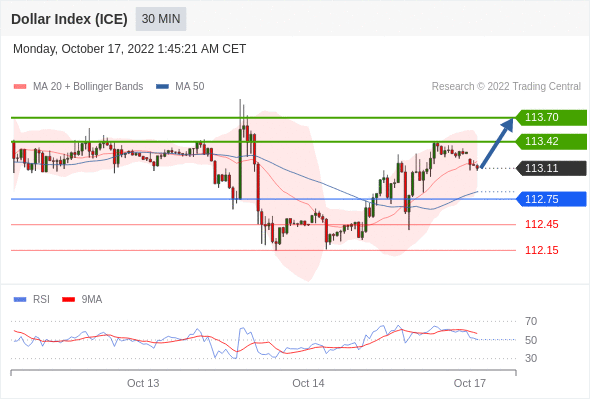Click the 112.45 red support label
The height and width of the screenshot is (400, 590).
542,225
